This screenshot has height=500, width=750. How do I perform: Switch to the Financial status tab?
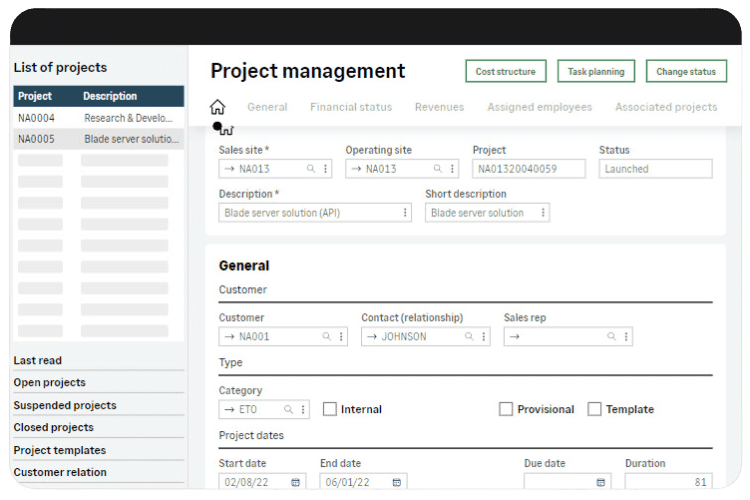click(x=350, y=107)
